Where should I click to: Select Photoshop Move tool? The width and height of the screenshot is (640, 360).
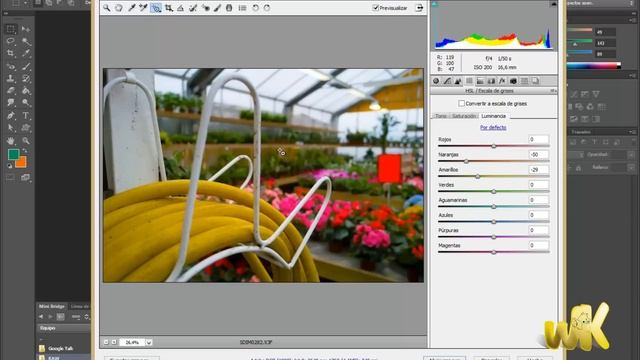(x=26, y=29)
